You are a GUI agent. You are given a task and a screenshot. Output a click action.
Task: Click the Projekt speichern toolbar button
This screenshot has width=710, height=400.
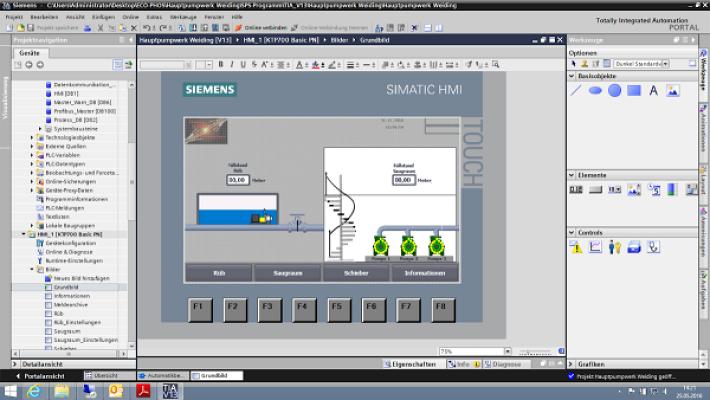pos(53,28)
